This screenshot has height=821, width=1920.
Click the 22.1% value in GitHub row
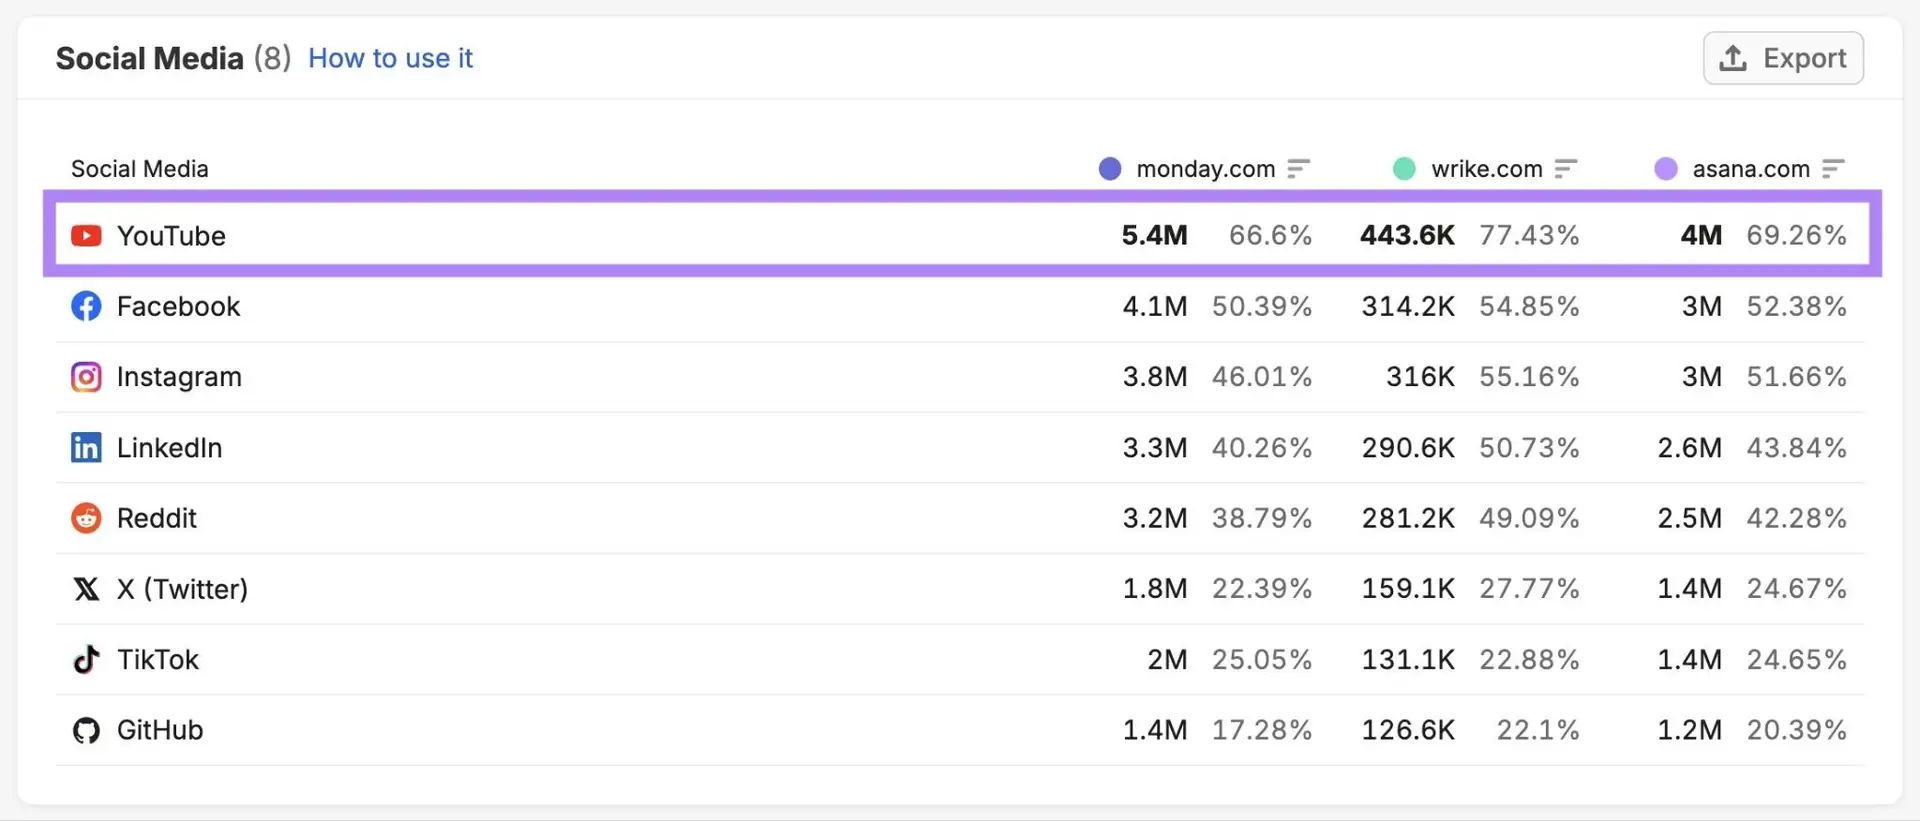tap(1538, 730)
